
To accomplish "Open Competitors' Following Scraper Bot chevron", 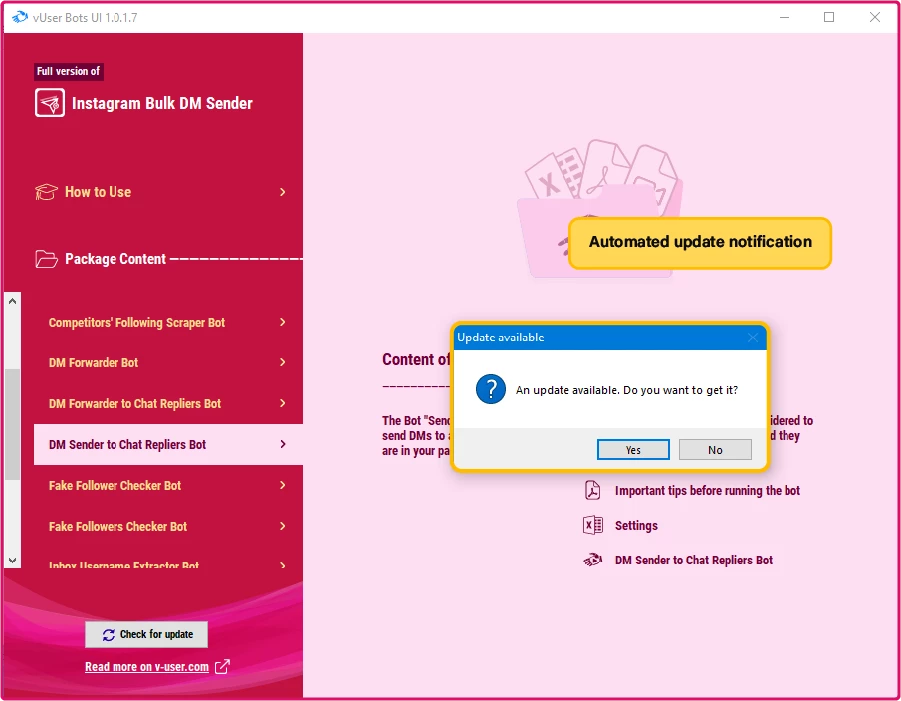I will 283,322.
